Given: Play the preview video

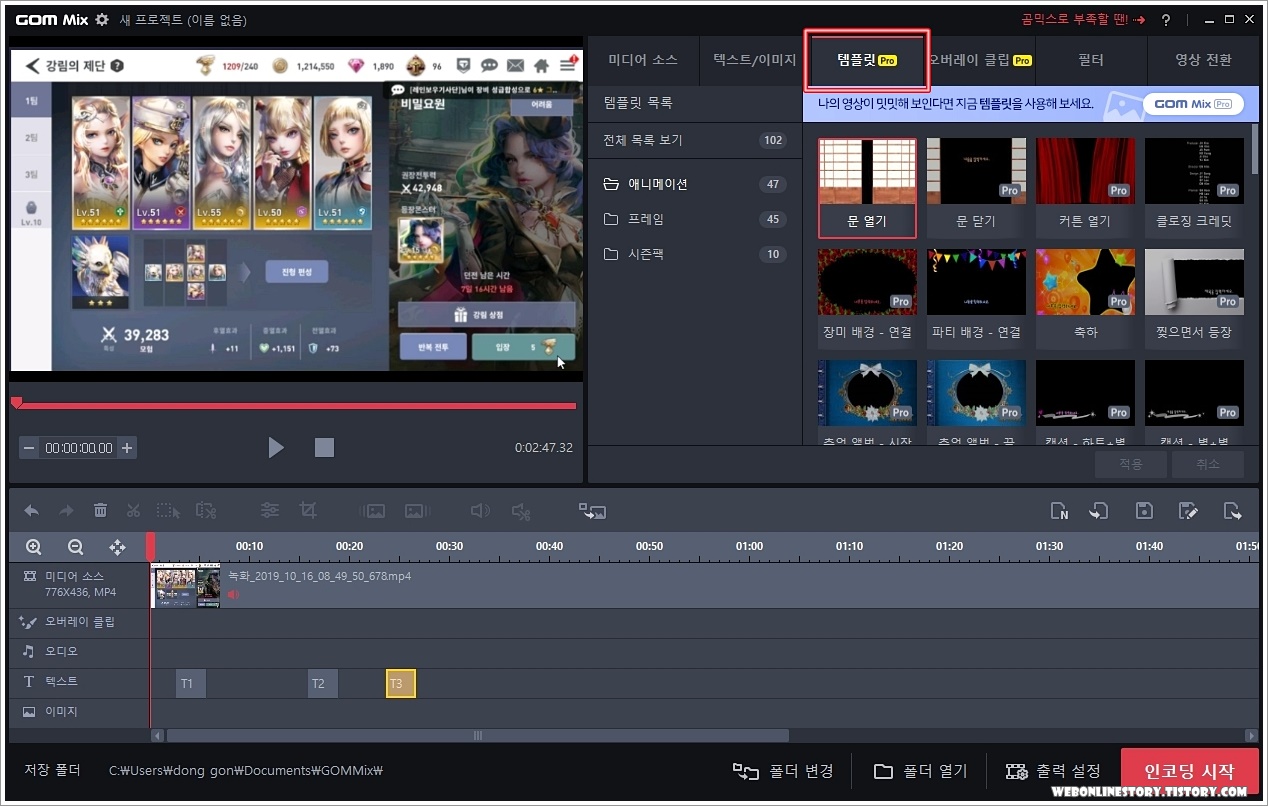Looking at the screenshot, I should (276, 447).
